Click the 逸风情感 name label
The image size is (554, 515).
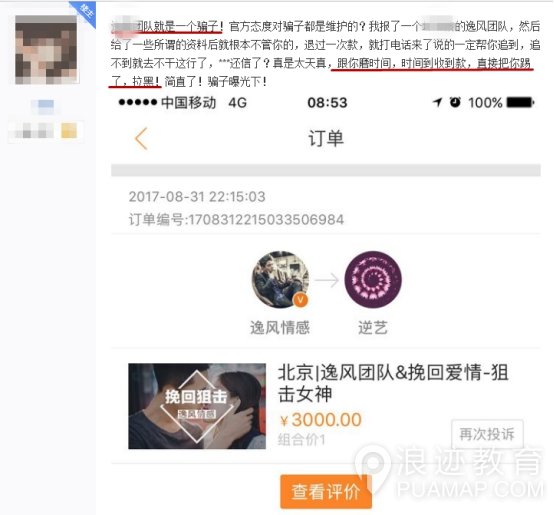[280, 328]
